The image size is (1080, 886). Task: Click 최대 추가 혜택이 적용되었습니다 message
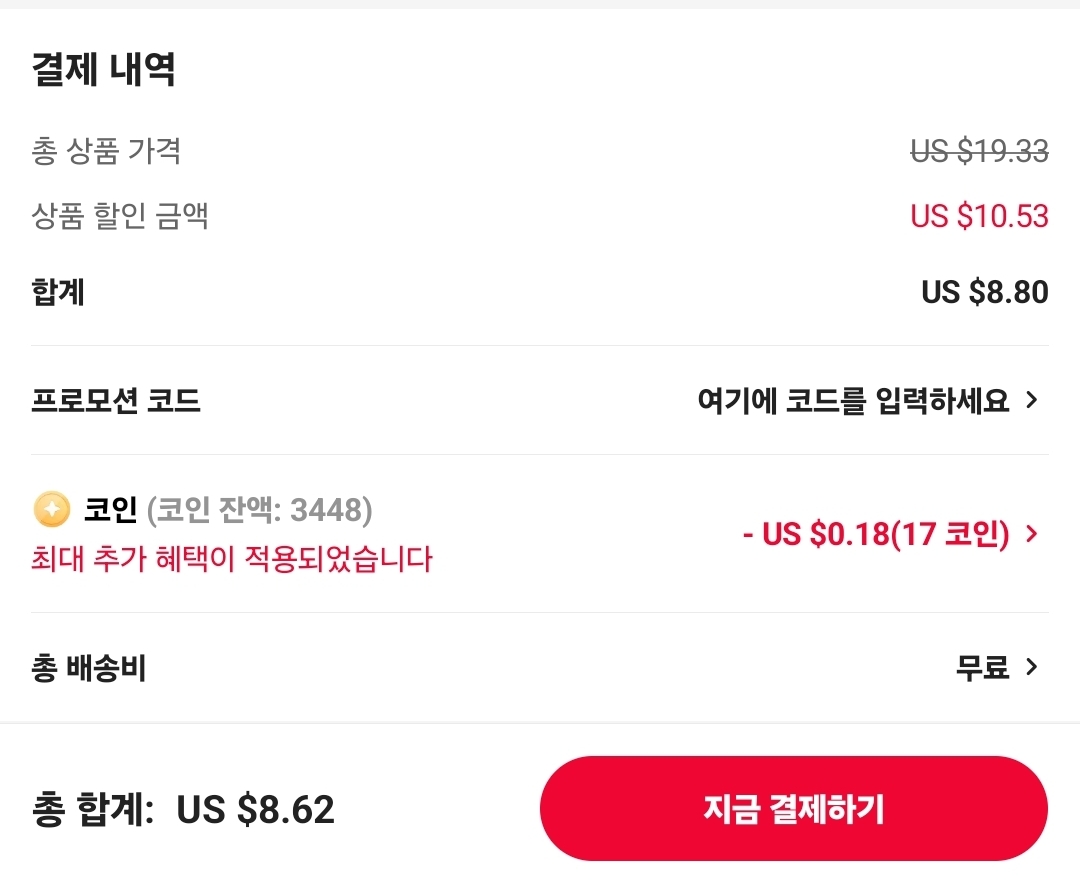click(x=230, y=560)
